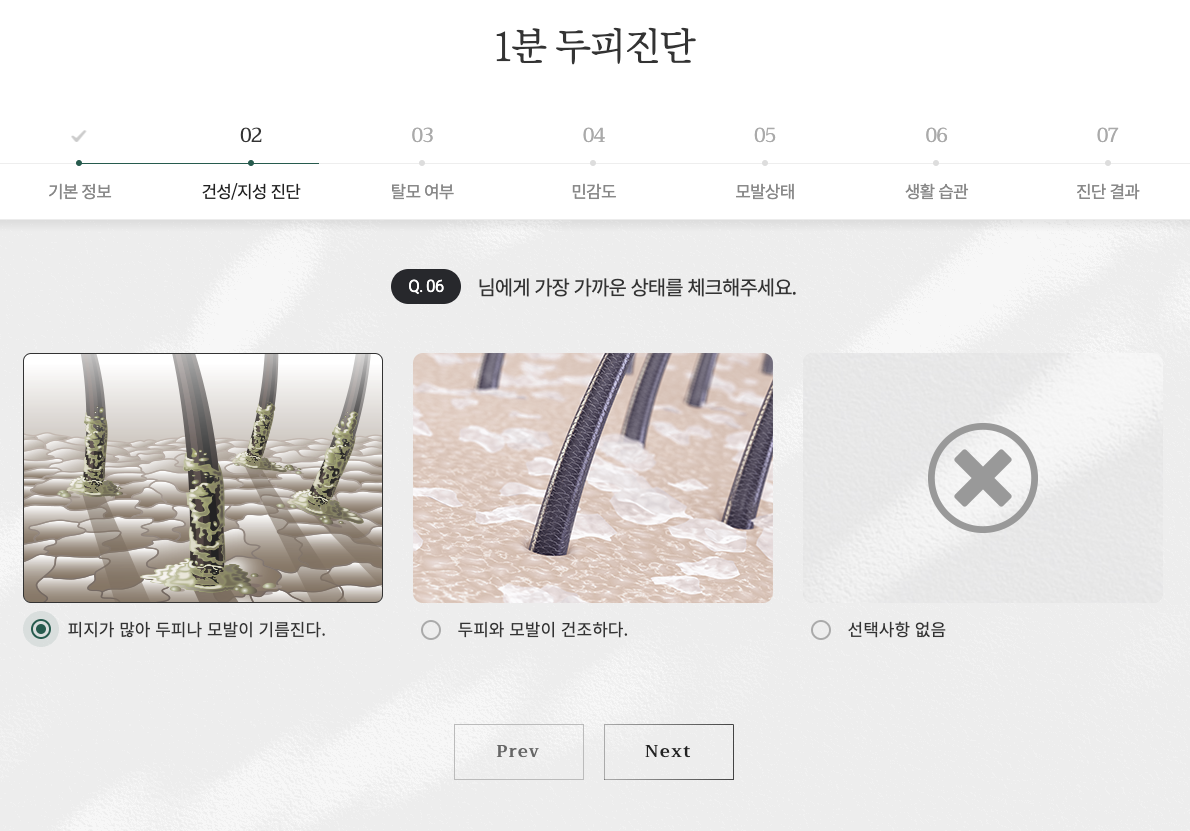Open step 03 탈모 여부

tap(422, 162)
